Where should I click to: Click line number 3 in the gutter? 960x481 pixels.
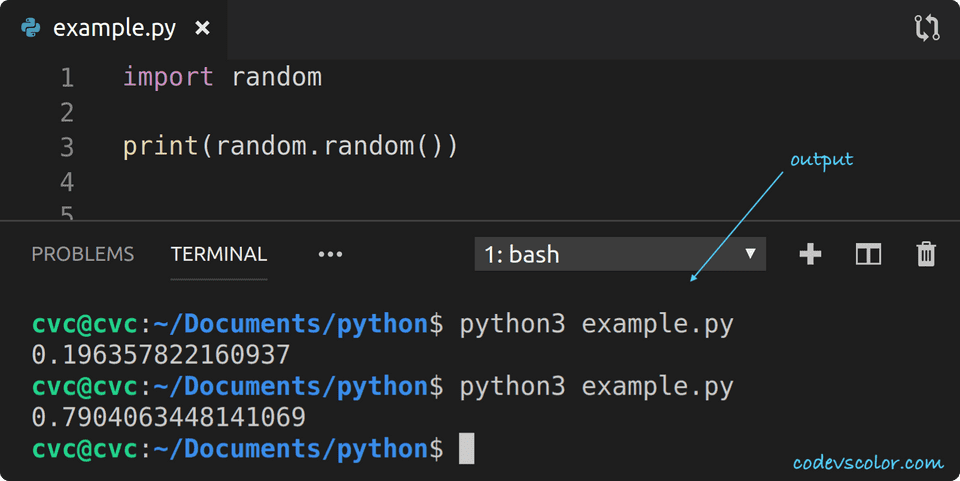pyautogui.click(x=67, y=147)
